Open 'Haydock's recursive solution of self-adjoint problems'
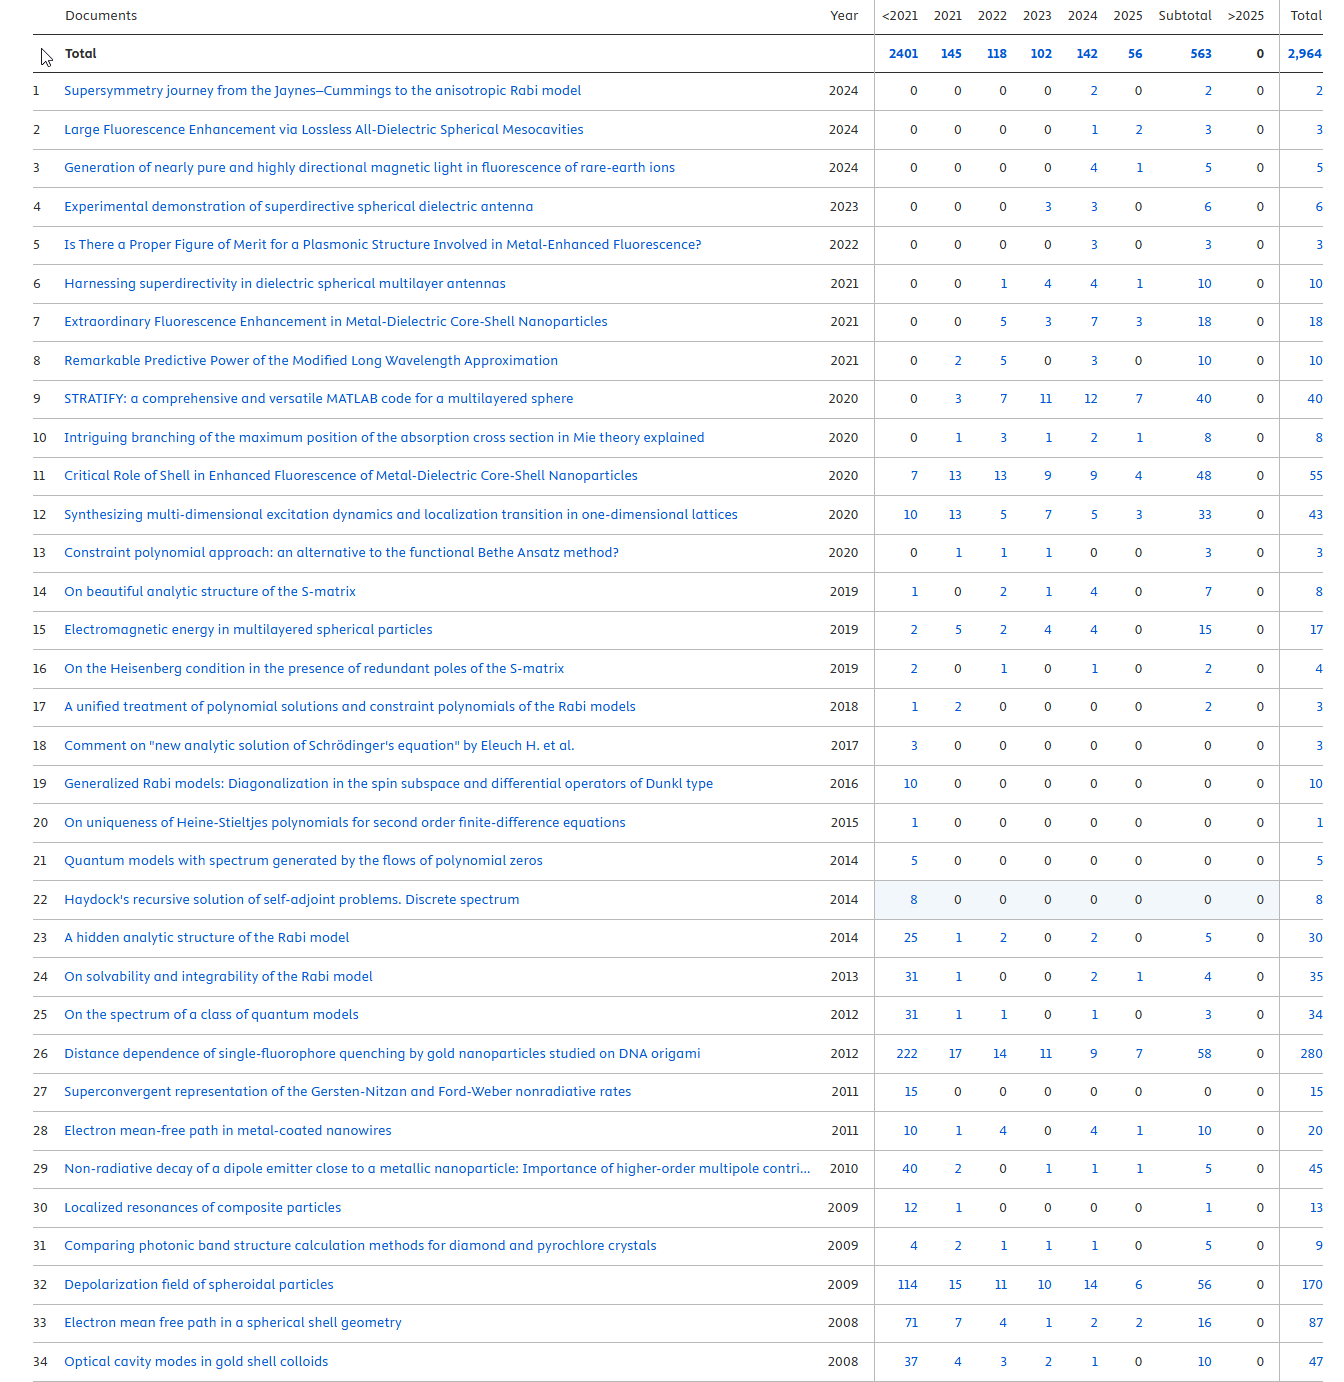This screenshot has height=1382, width=1344. pos(291,900)
